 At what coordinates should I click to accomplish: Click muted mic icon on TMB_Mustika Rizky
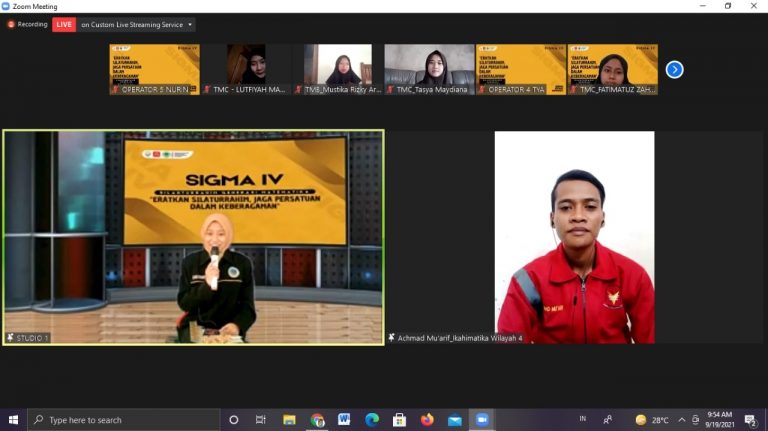[298, 90]
